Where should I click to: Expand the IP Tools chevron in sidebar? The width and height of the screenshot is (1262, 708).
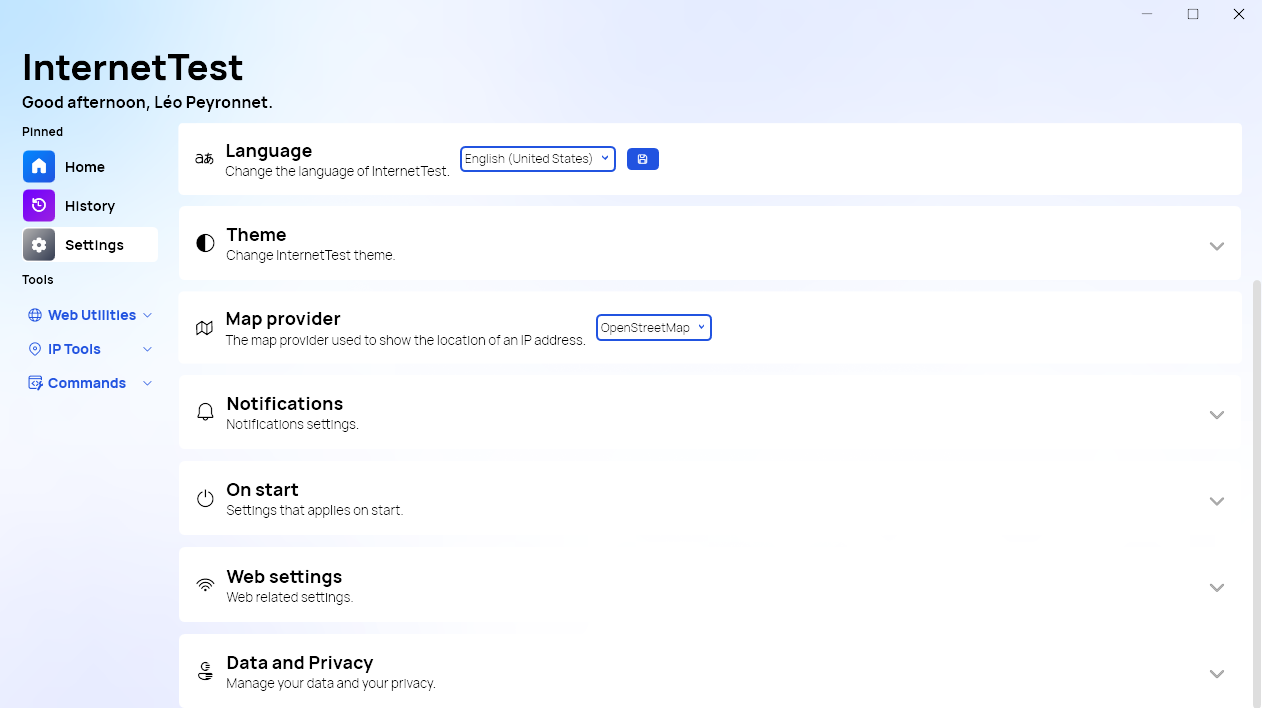(148, 349)
